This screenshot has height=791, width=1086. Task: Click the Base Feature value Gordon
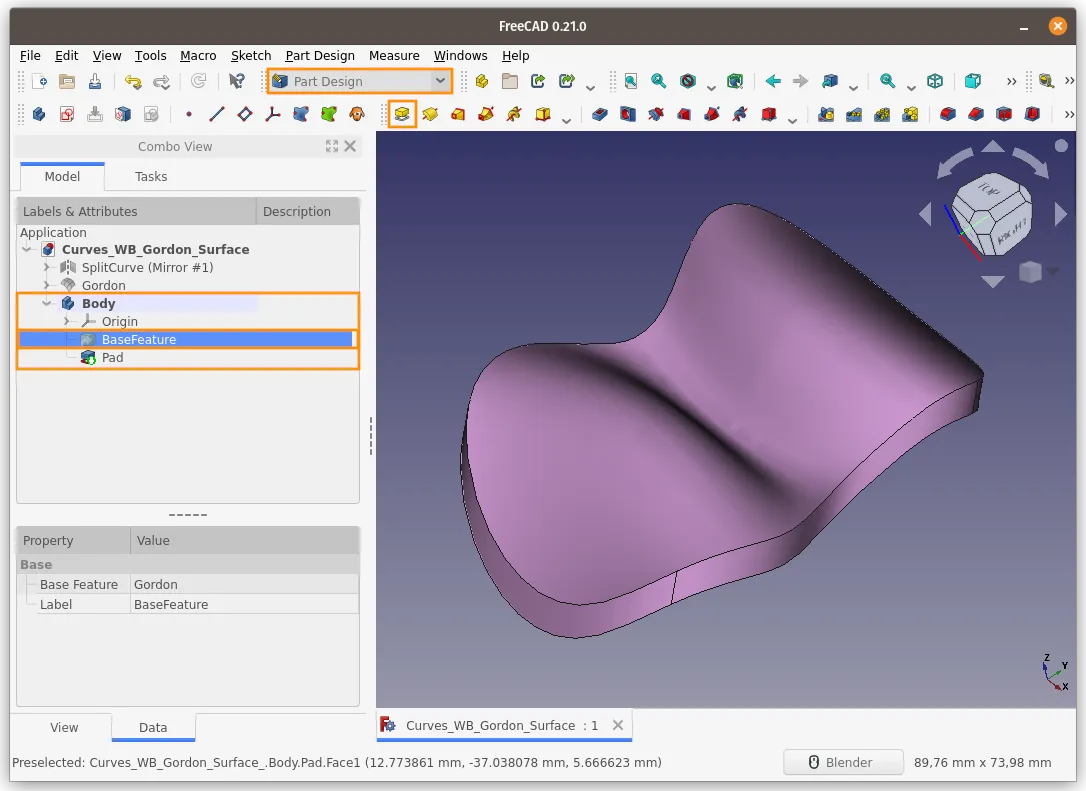[x=245, y=585]
